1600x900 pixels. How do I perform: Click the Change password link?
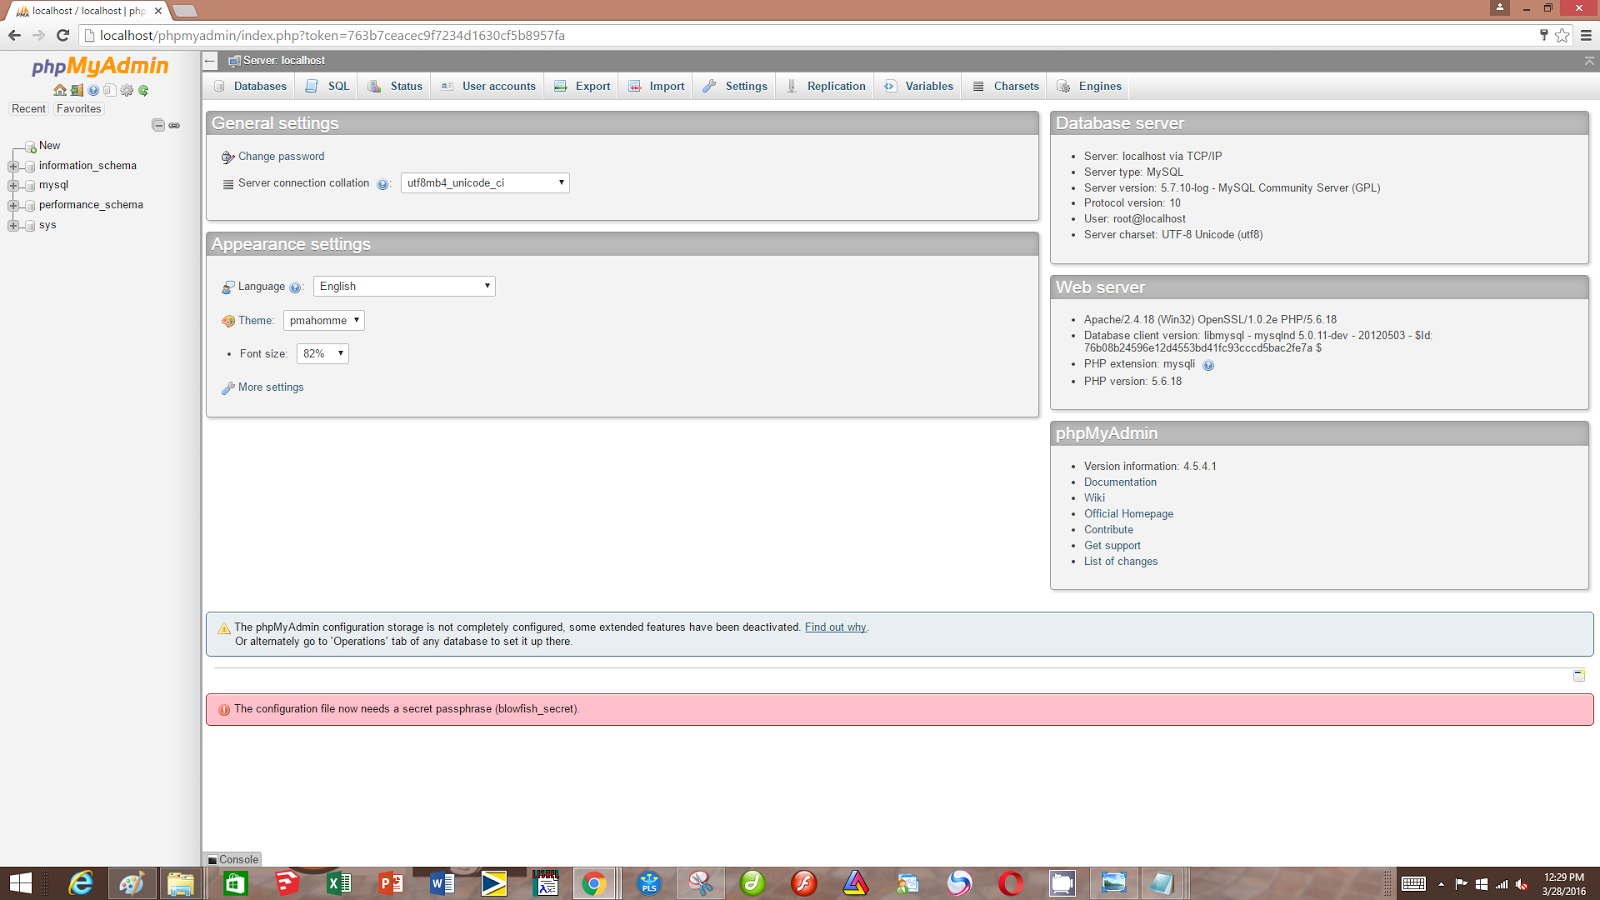tap(281, 157)
